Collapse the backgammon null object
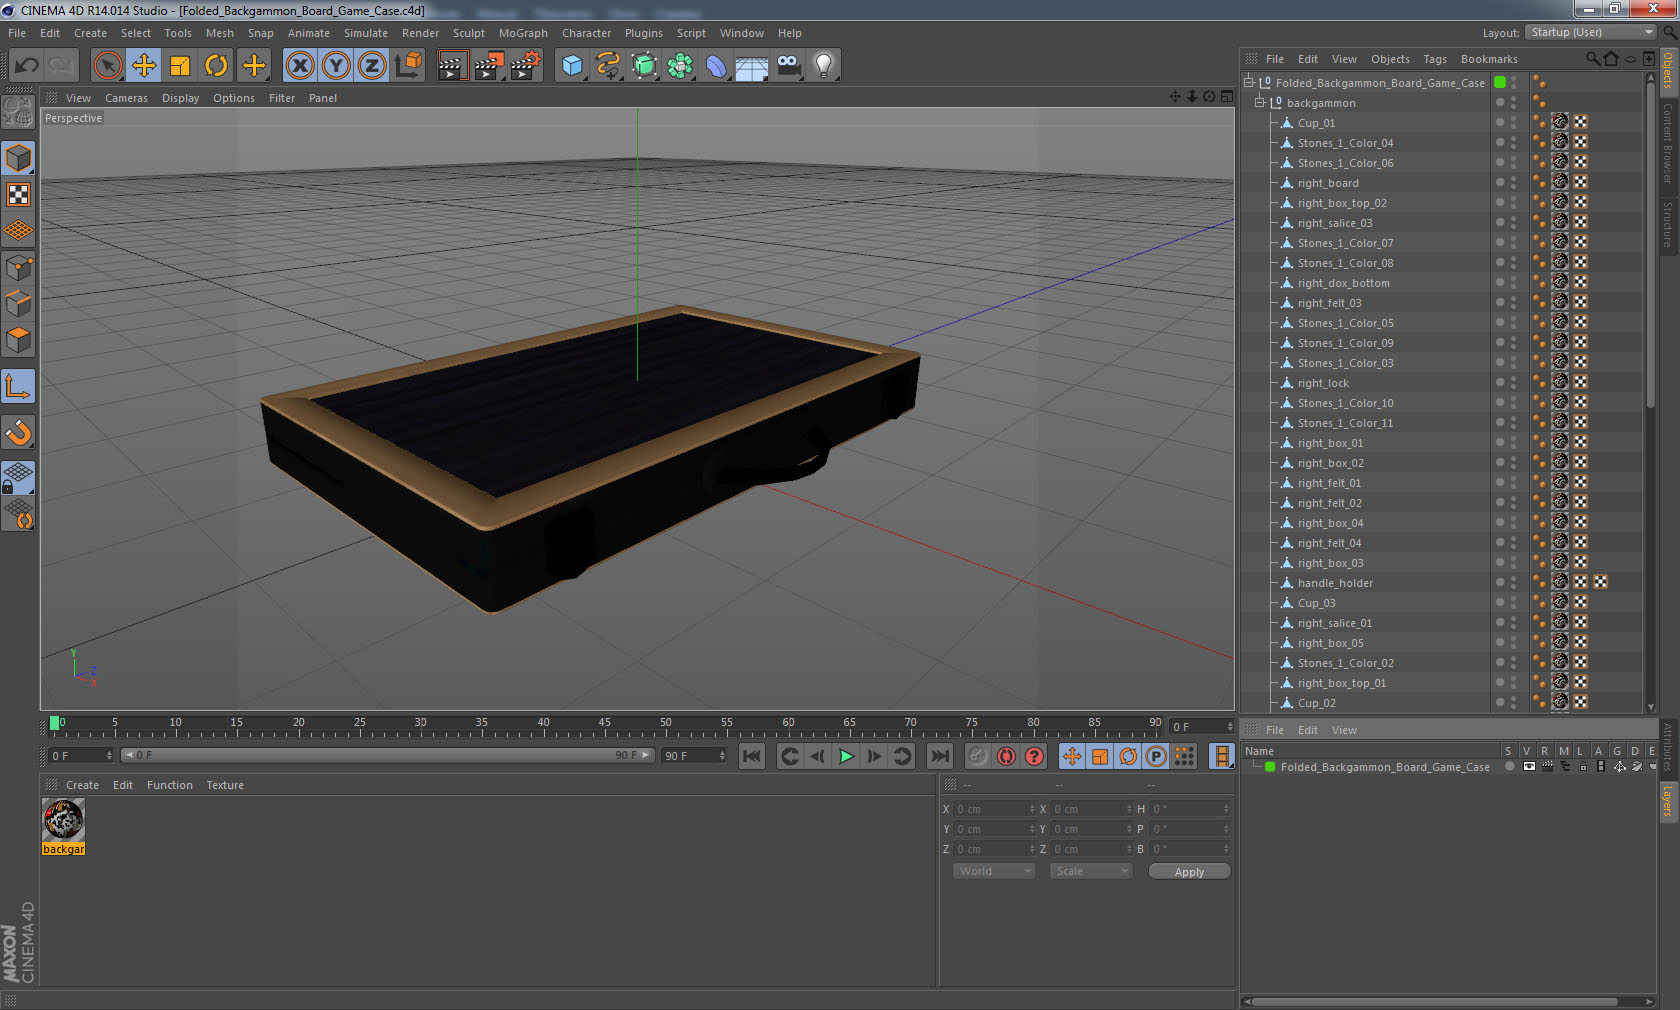 [x=1260, y=103]
